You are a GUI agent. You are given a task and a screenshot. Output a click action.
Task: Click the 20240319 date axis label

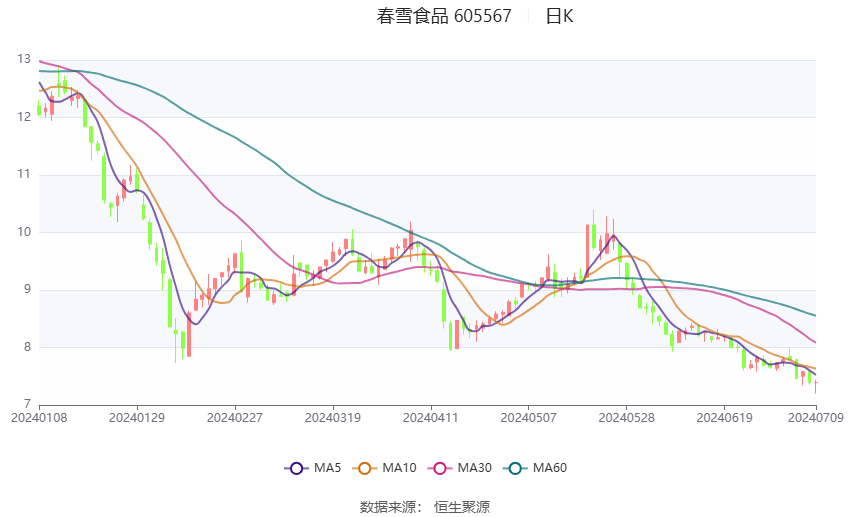click(x=333, y=418)
